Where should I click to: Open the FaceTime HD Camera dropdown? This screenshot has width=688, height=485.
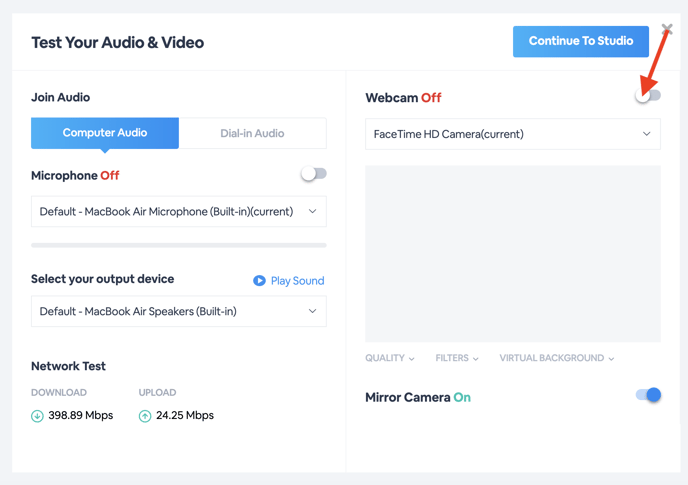[x=513, y=134]
